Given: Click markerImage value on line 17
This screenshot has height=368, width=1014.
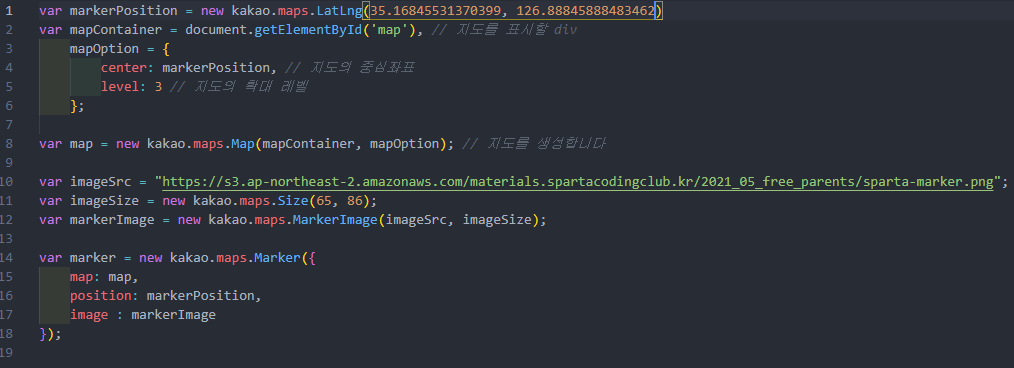Looking at the screenshot, I should 173,315.
